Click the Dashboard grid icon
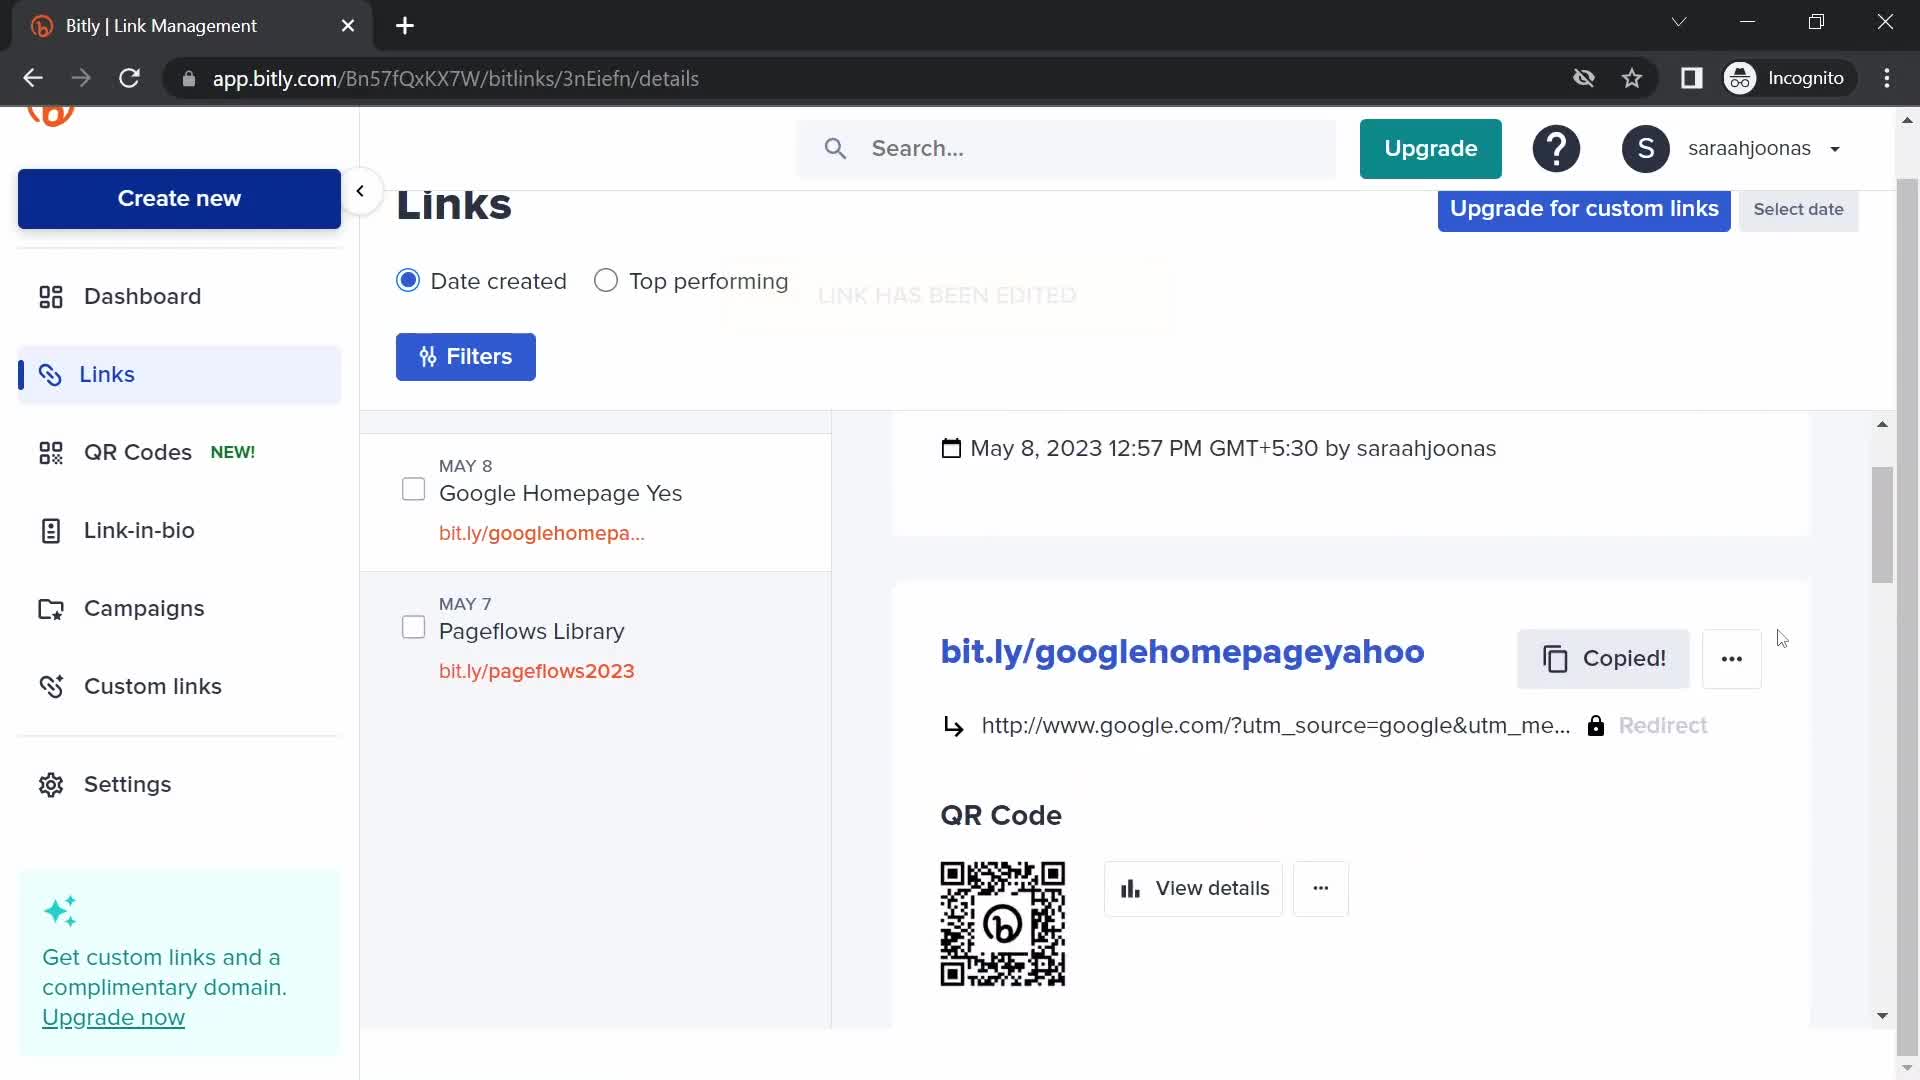1920x1080 pixels. click(51, 297)
